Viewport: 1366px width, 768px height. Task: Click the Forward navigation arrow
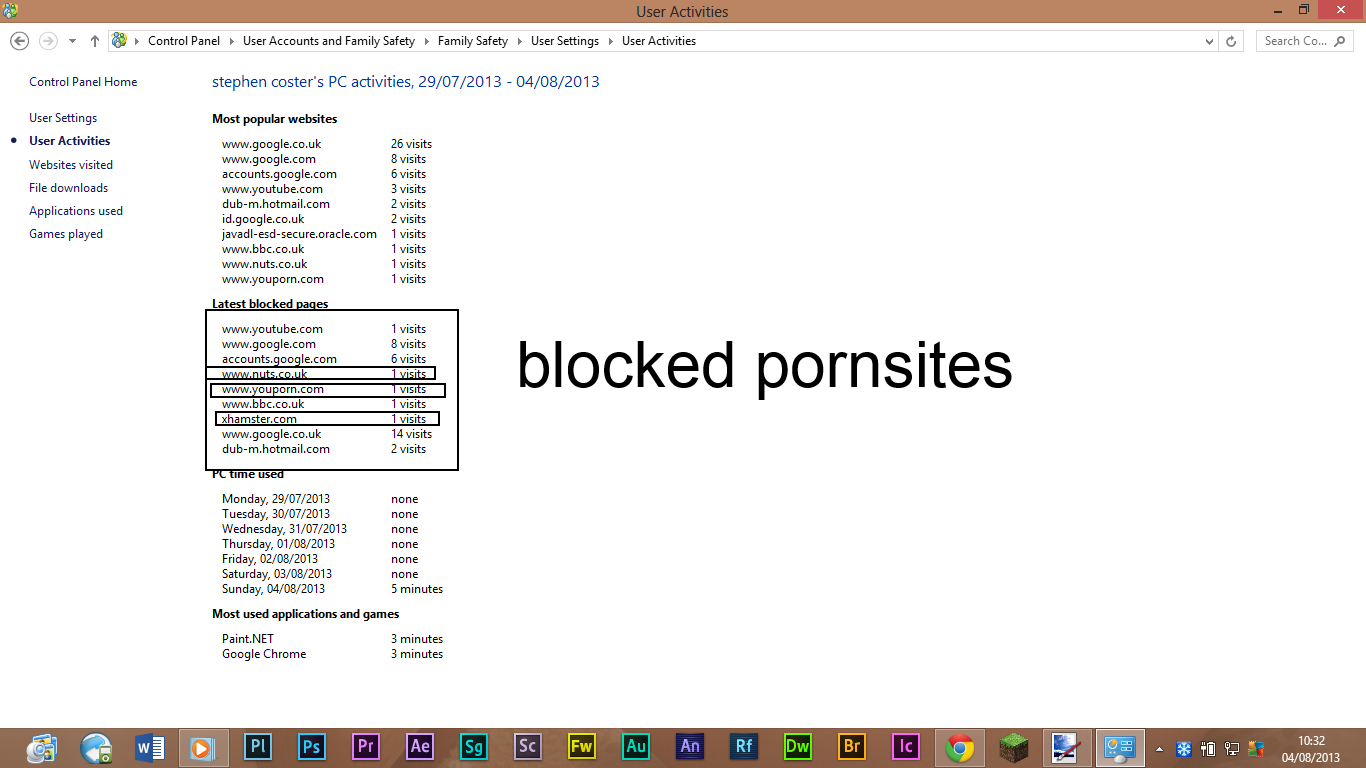pos(47,41)
